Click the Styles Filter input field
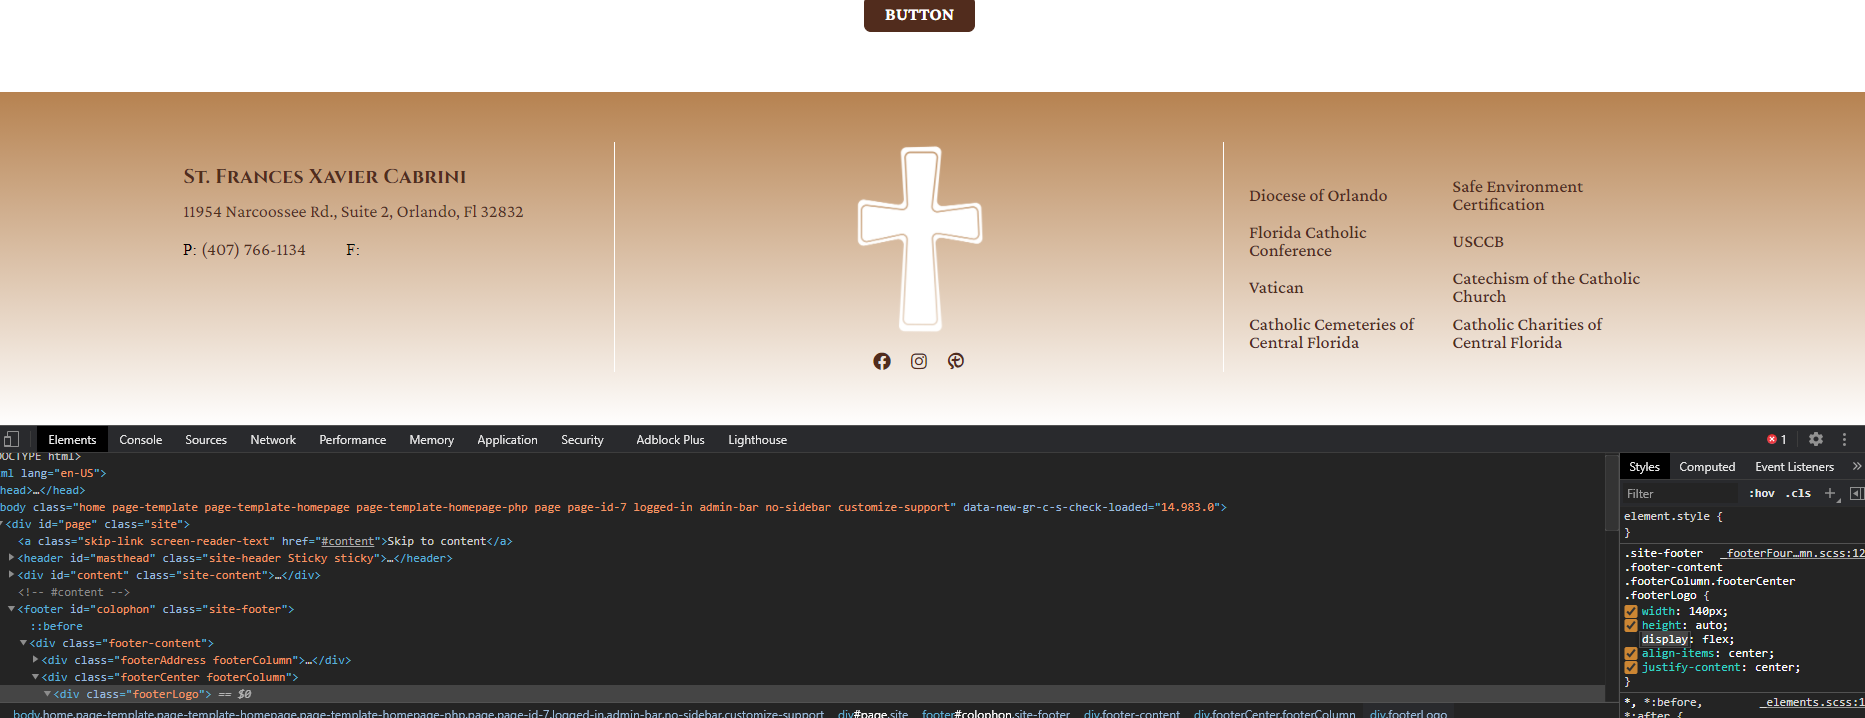The width and height of the screenshot is (1865, 718). coord(1680,493)
